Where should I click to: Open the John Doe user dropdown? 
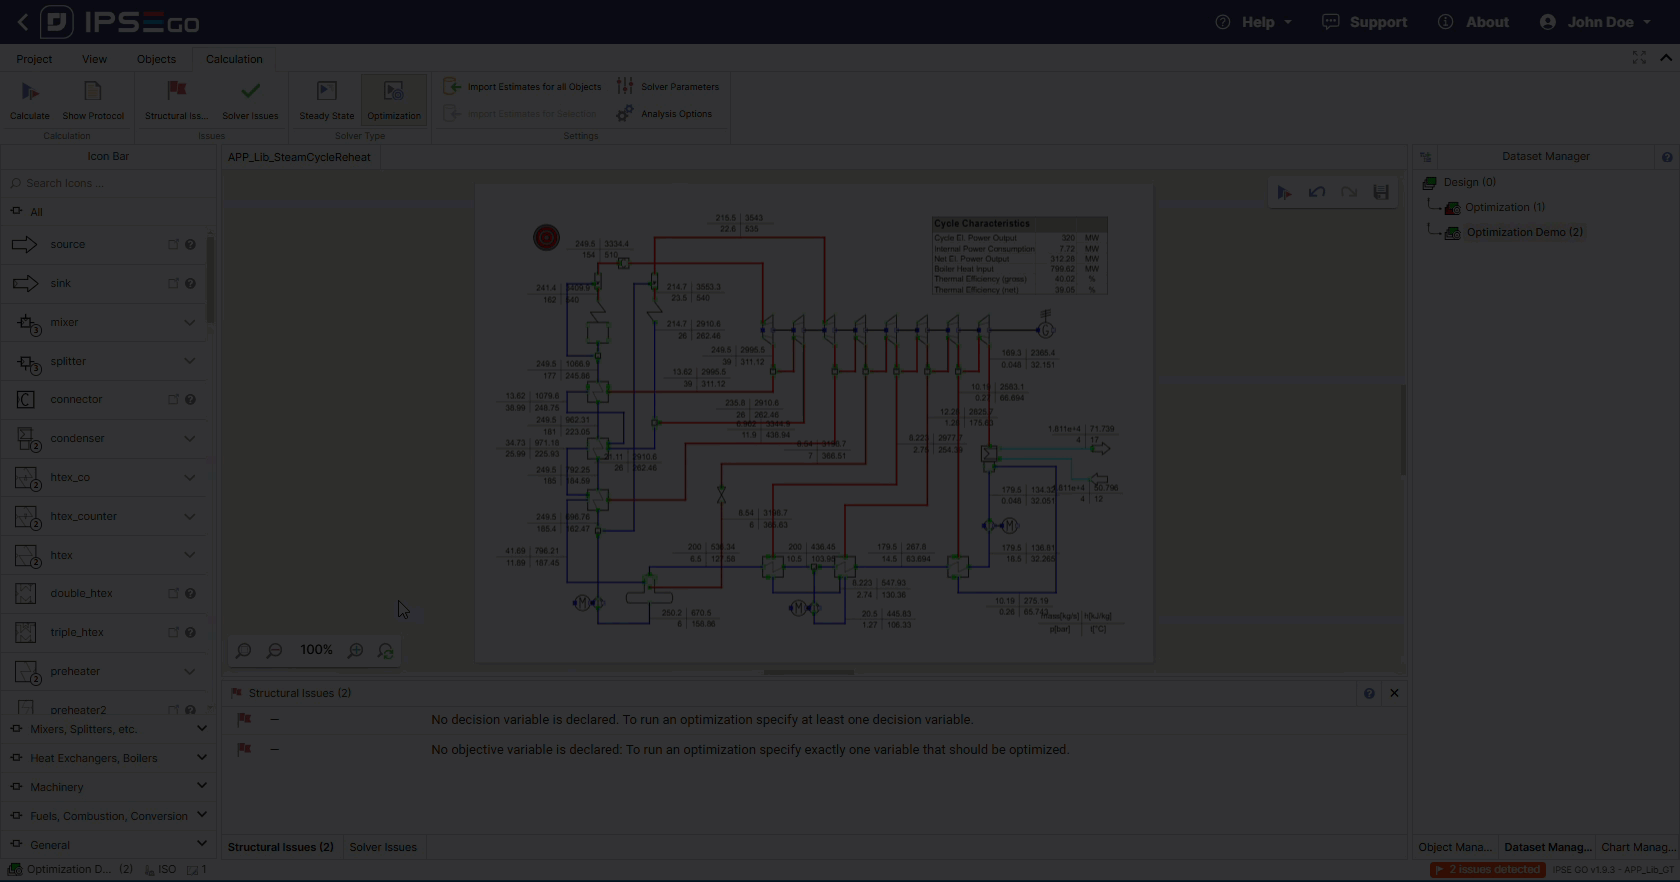pyautogui.click(x=1597, y=22)
